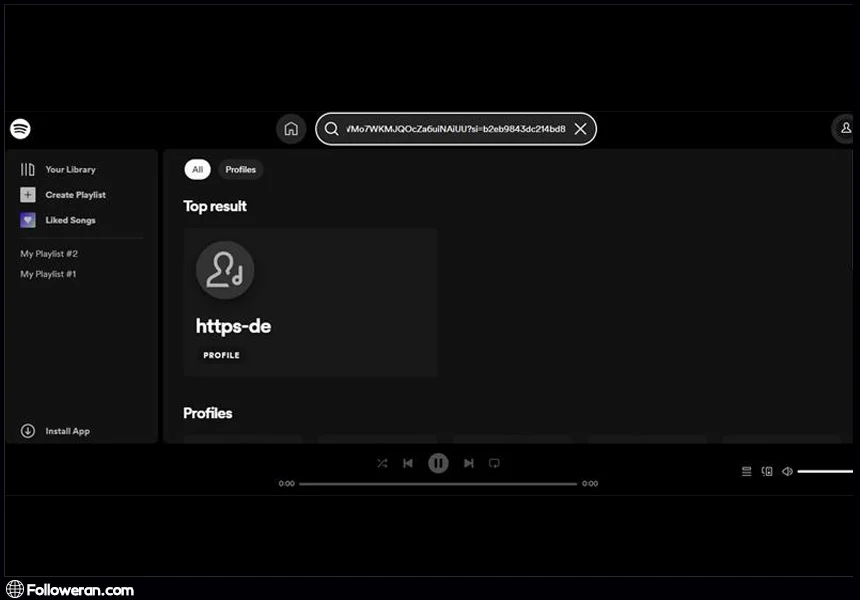Pause the current playback
The width and height of the screenshot is (860, 600).
[438, 463]
